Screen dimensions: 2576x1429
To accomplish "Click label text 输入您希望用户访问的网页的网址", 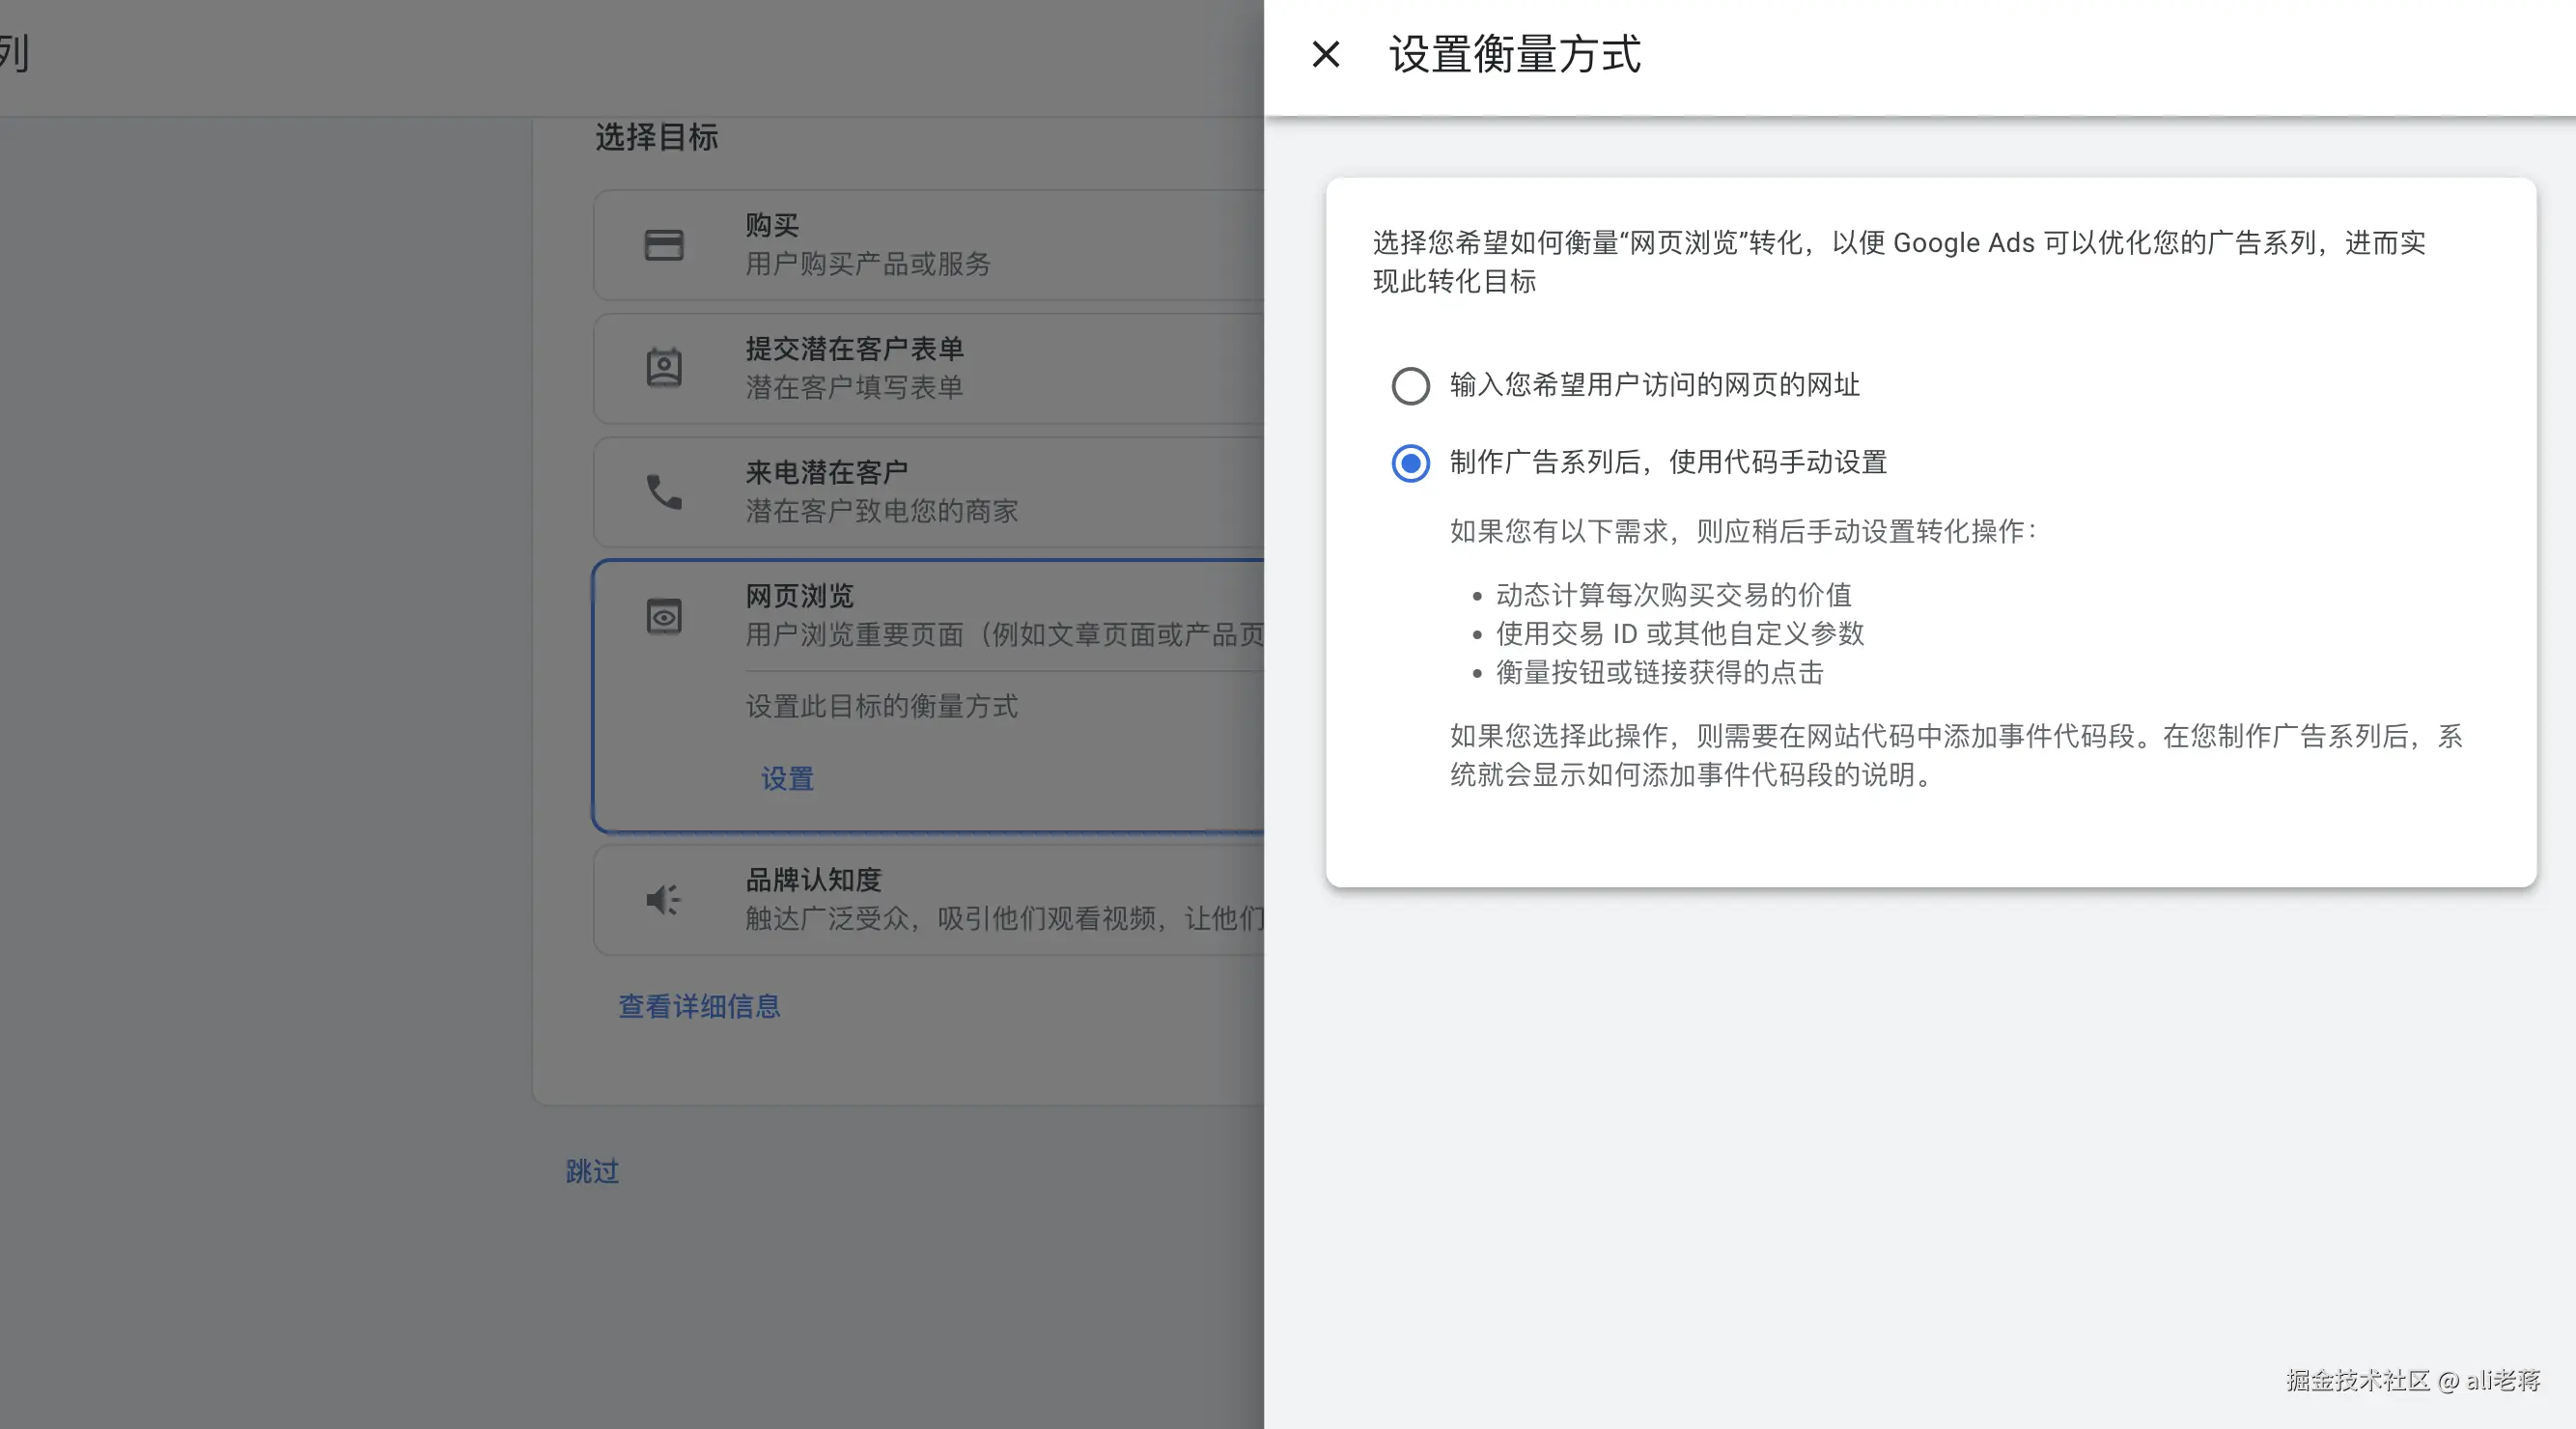I will 1654,385.
